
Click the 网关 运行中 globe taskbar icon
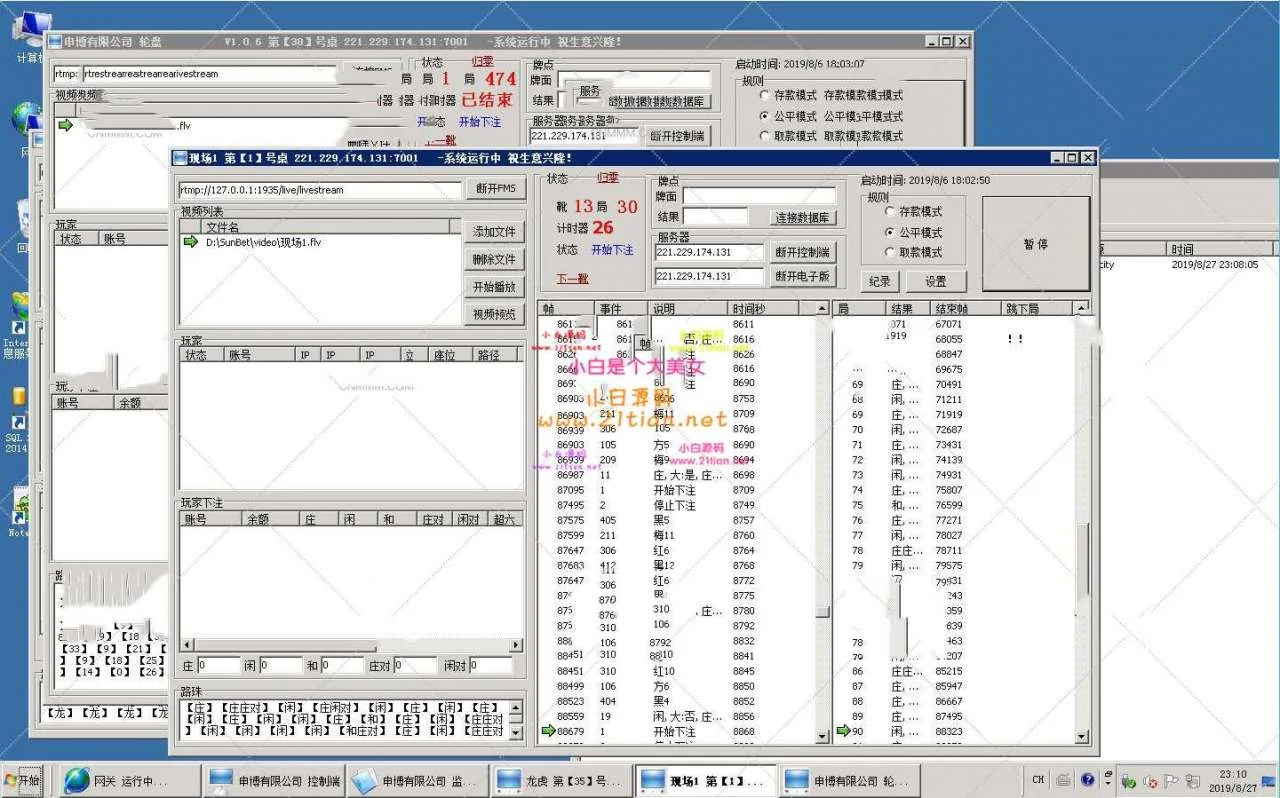tap(77, 781)
